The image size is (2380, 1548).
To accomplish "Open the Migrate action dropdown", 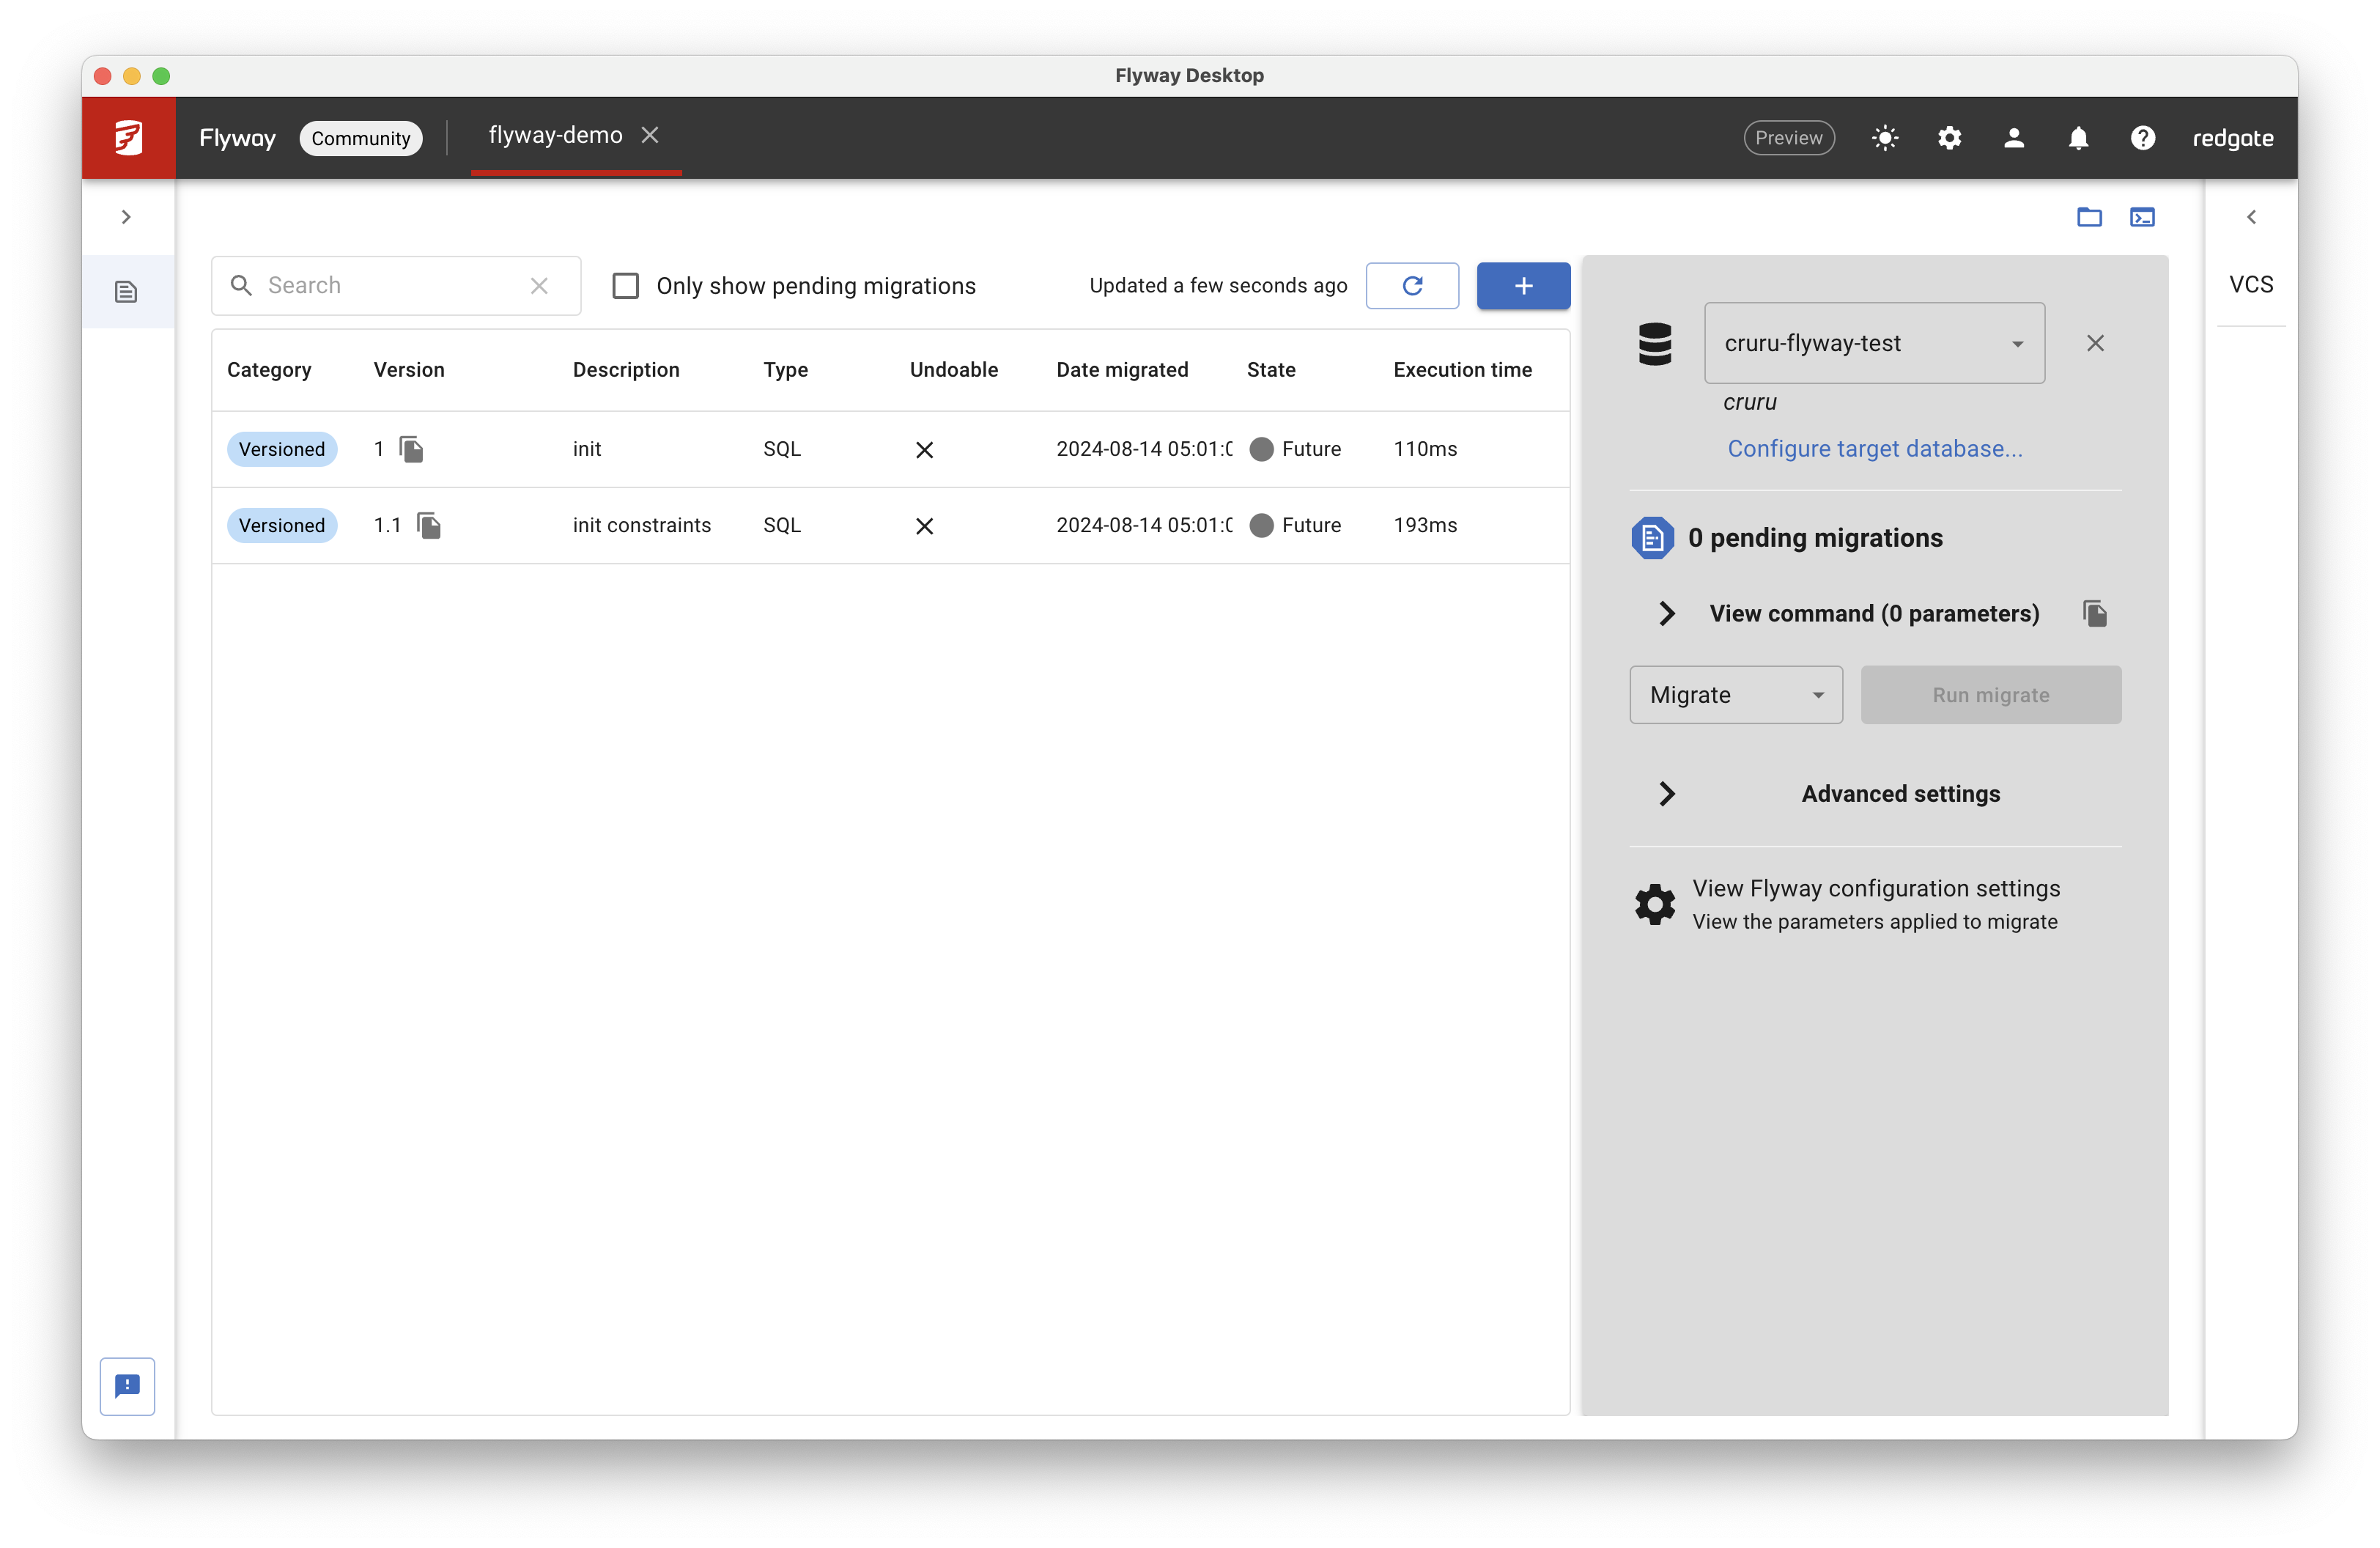I will (x=1735, y=695).
